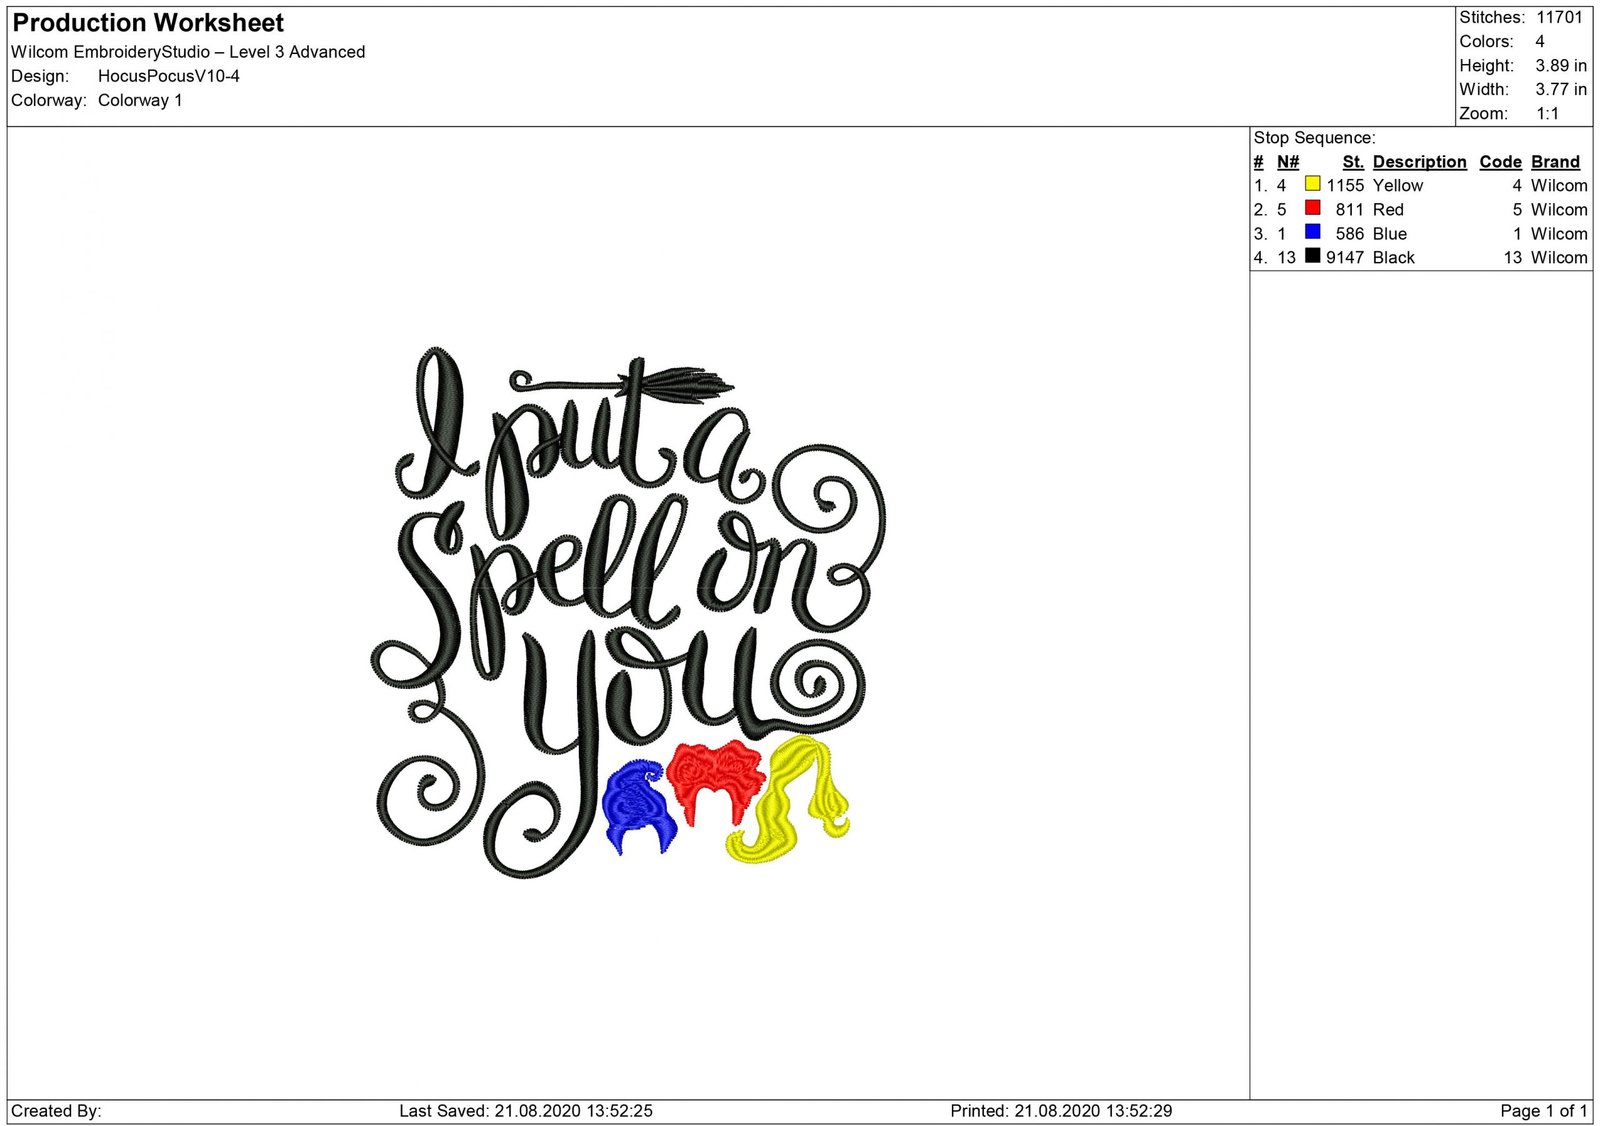Click the 'Code' column header
Screen dimensions: 1600x1126
coord(1500,162)
